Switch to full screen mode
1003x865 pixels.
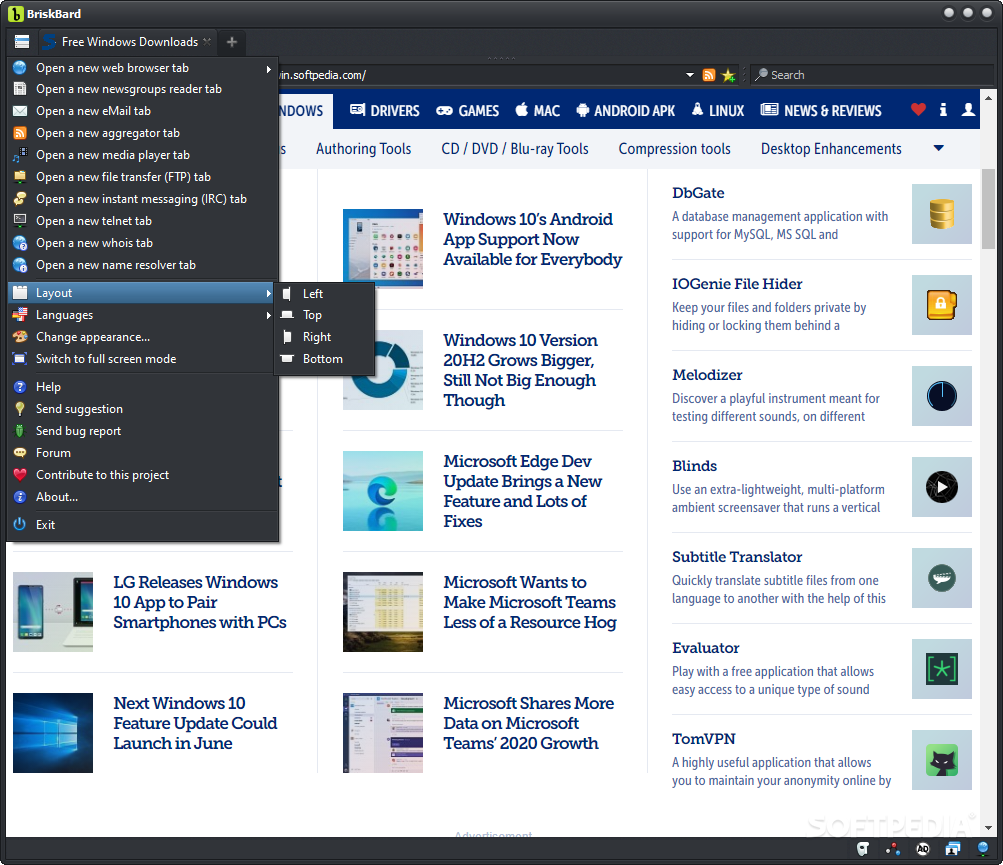[x=143, y=359]
